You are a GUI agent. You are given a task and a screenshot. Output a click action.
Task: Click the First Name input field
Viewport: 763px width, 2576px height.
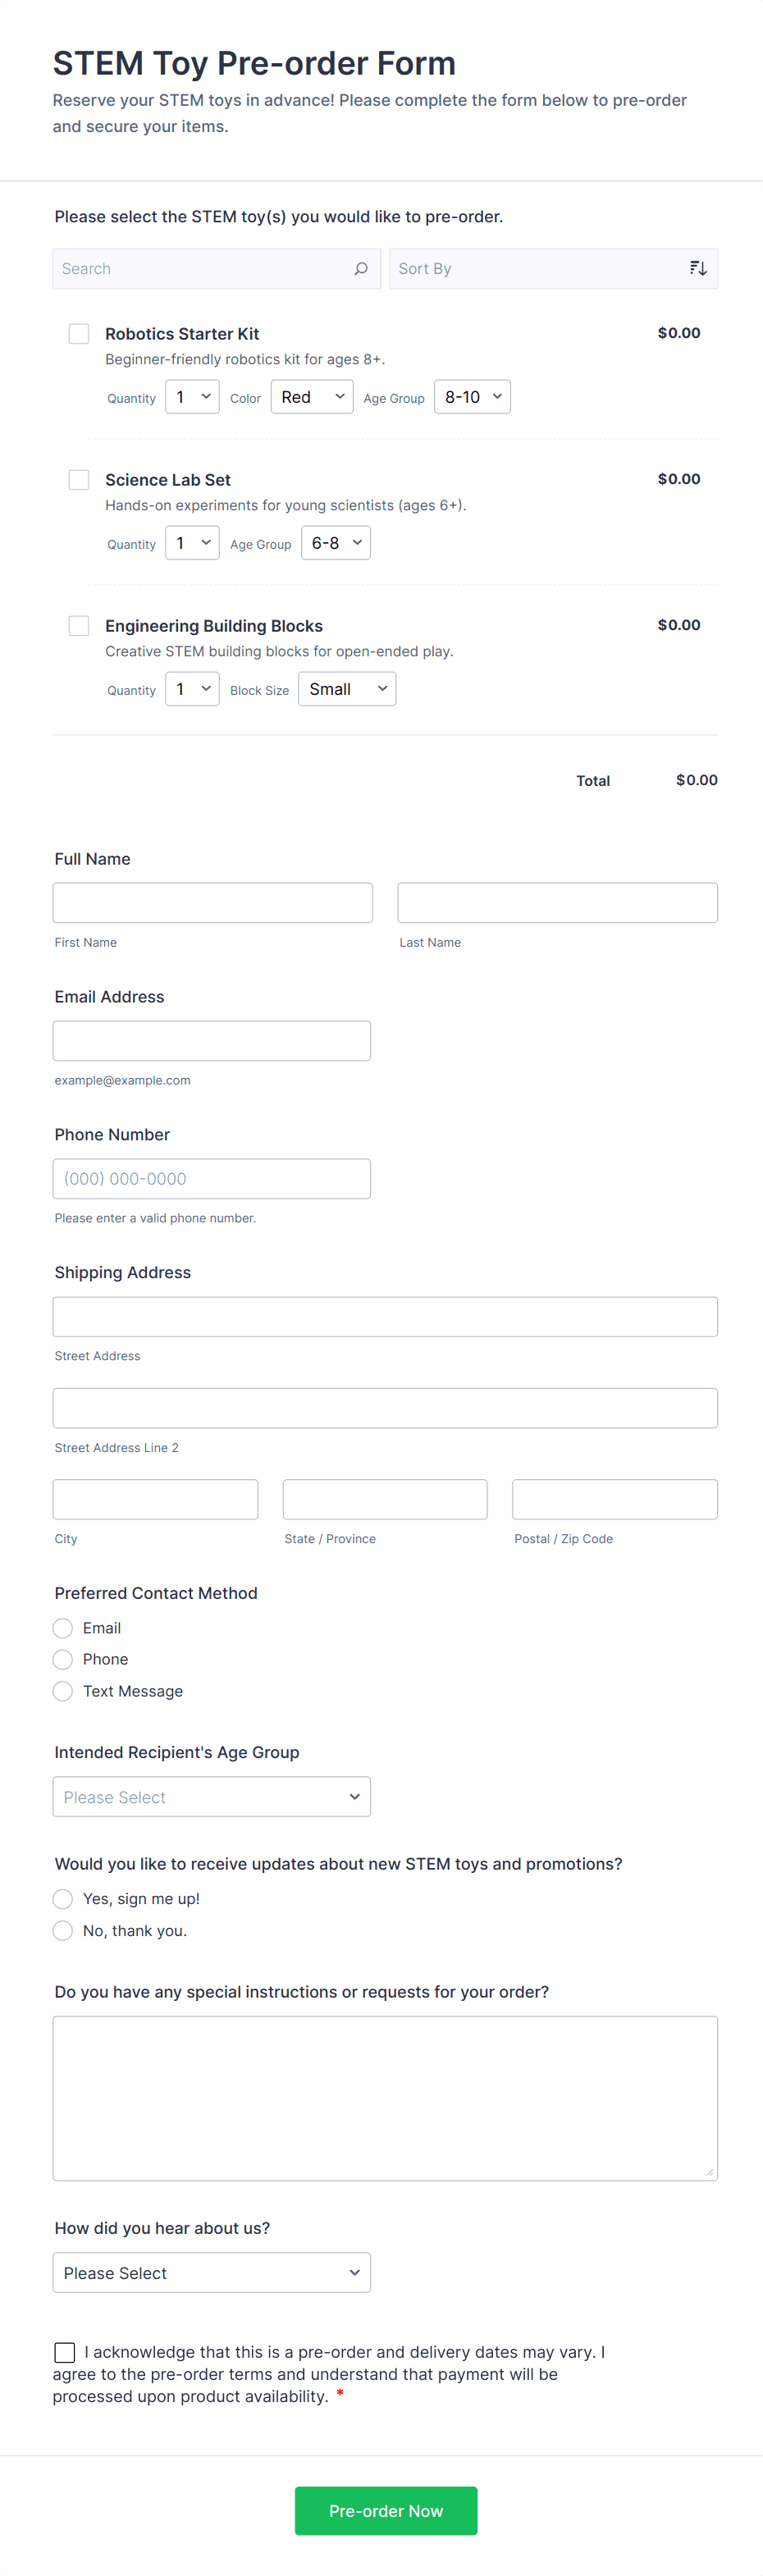213,903
